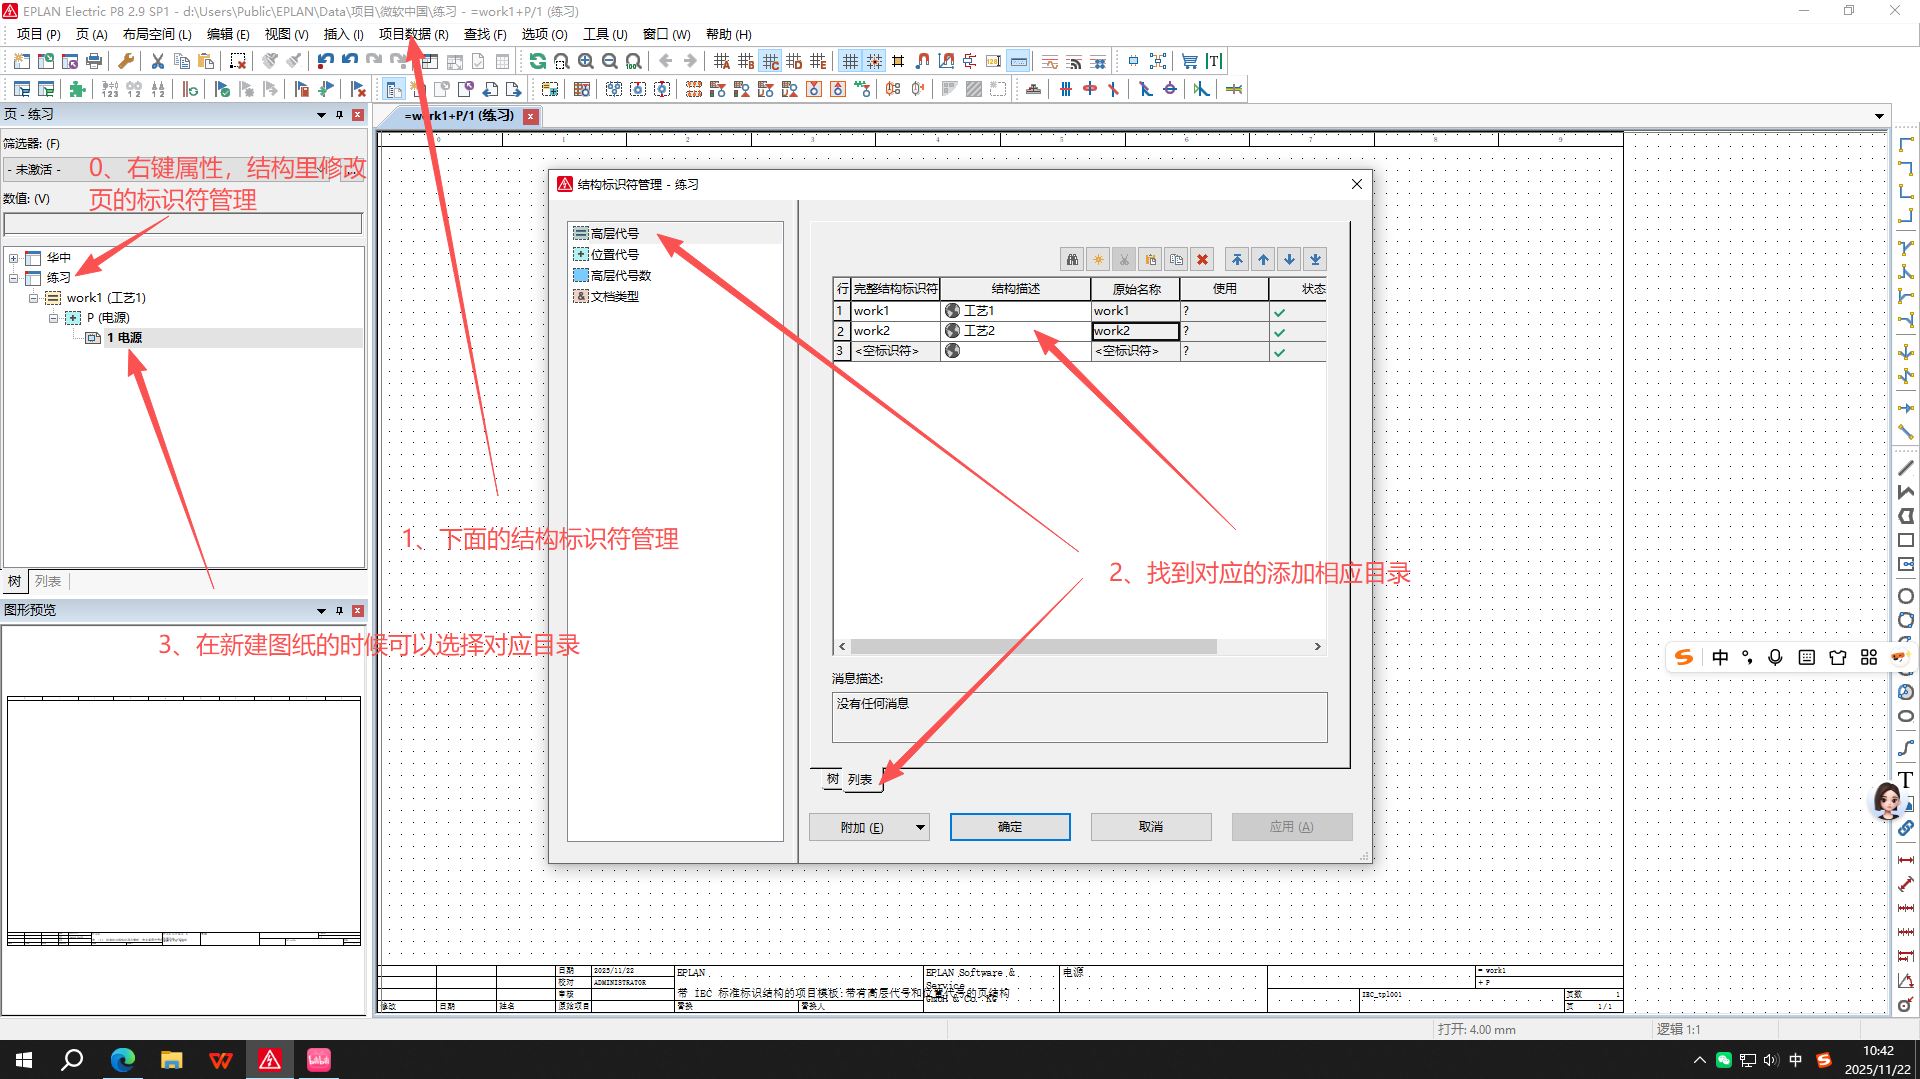The width and height of the screenshot is (1920, 1079).
Task: Select page 1 电源 in the tree
Action: tap(124, 338)
